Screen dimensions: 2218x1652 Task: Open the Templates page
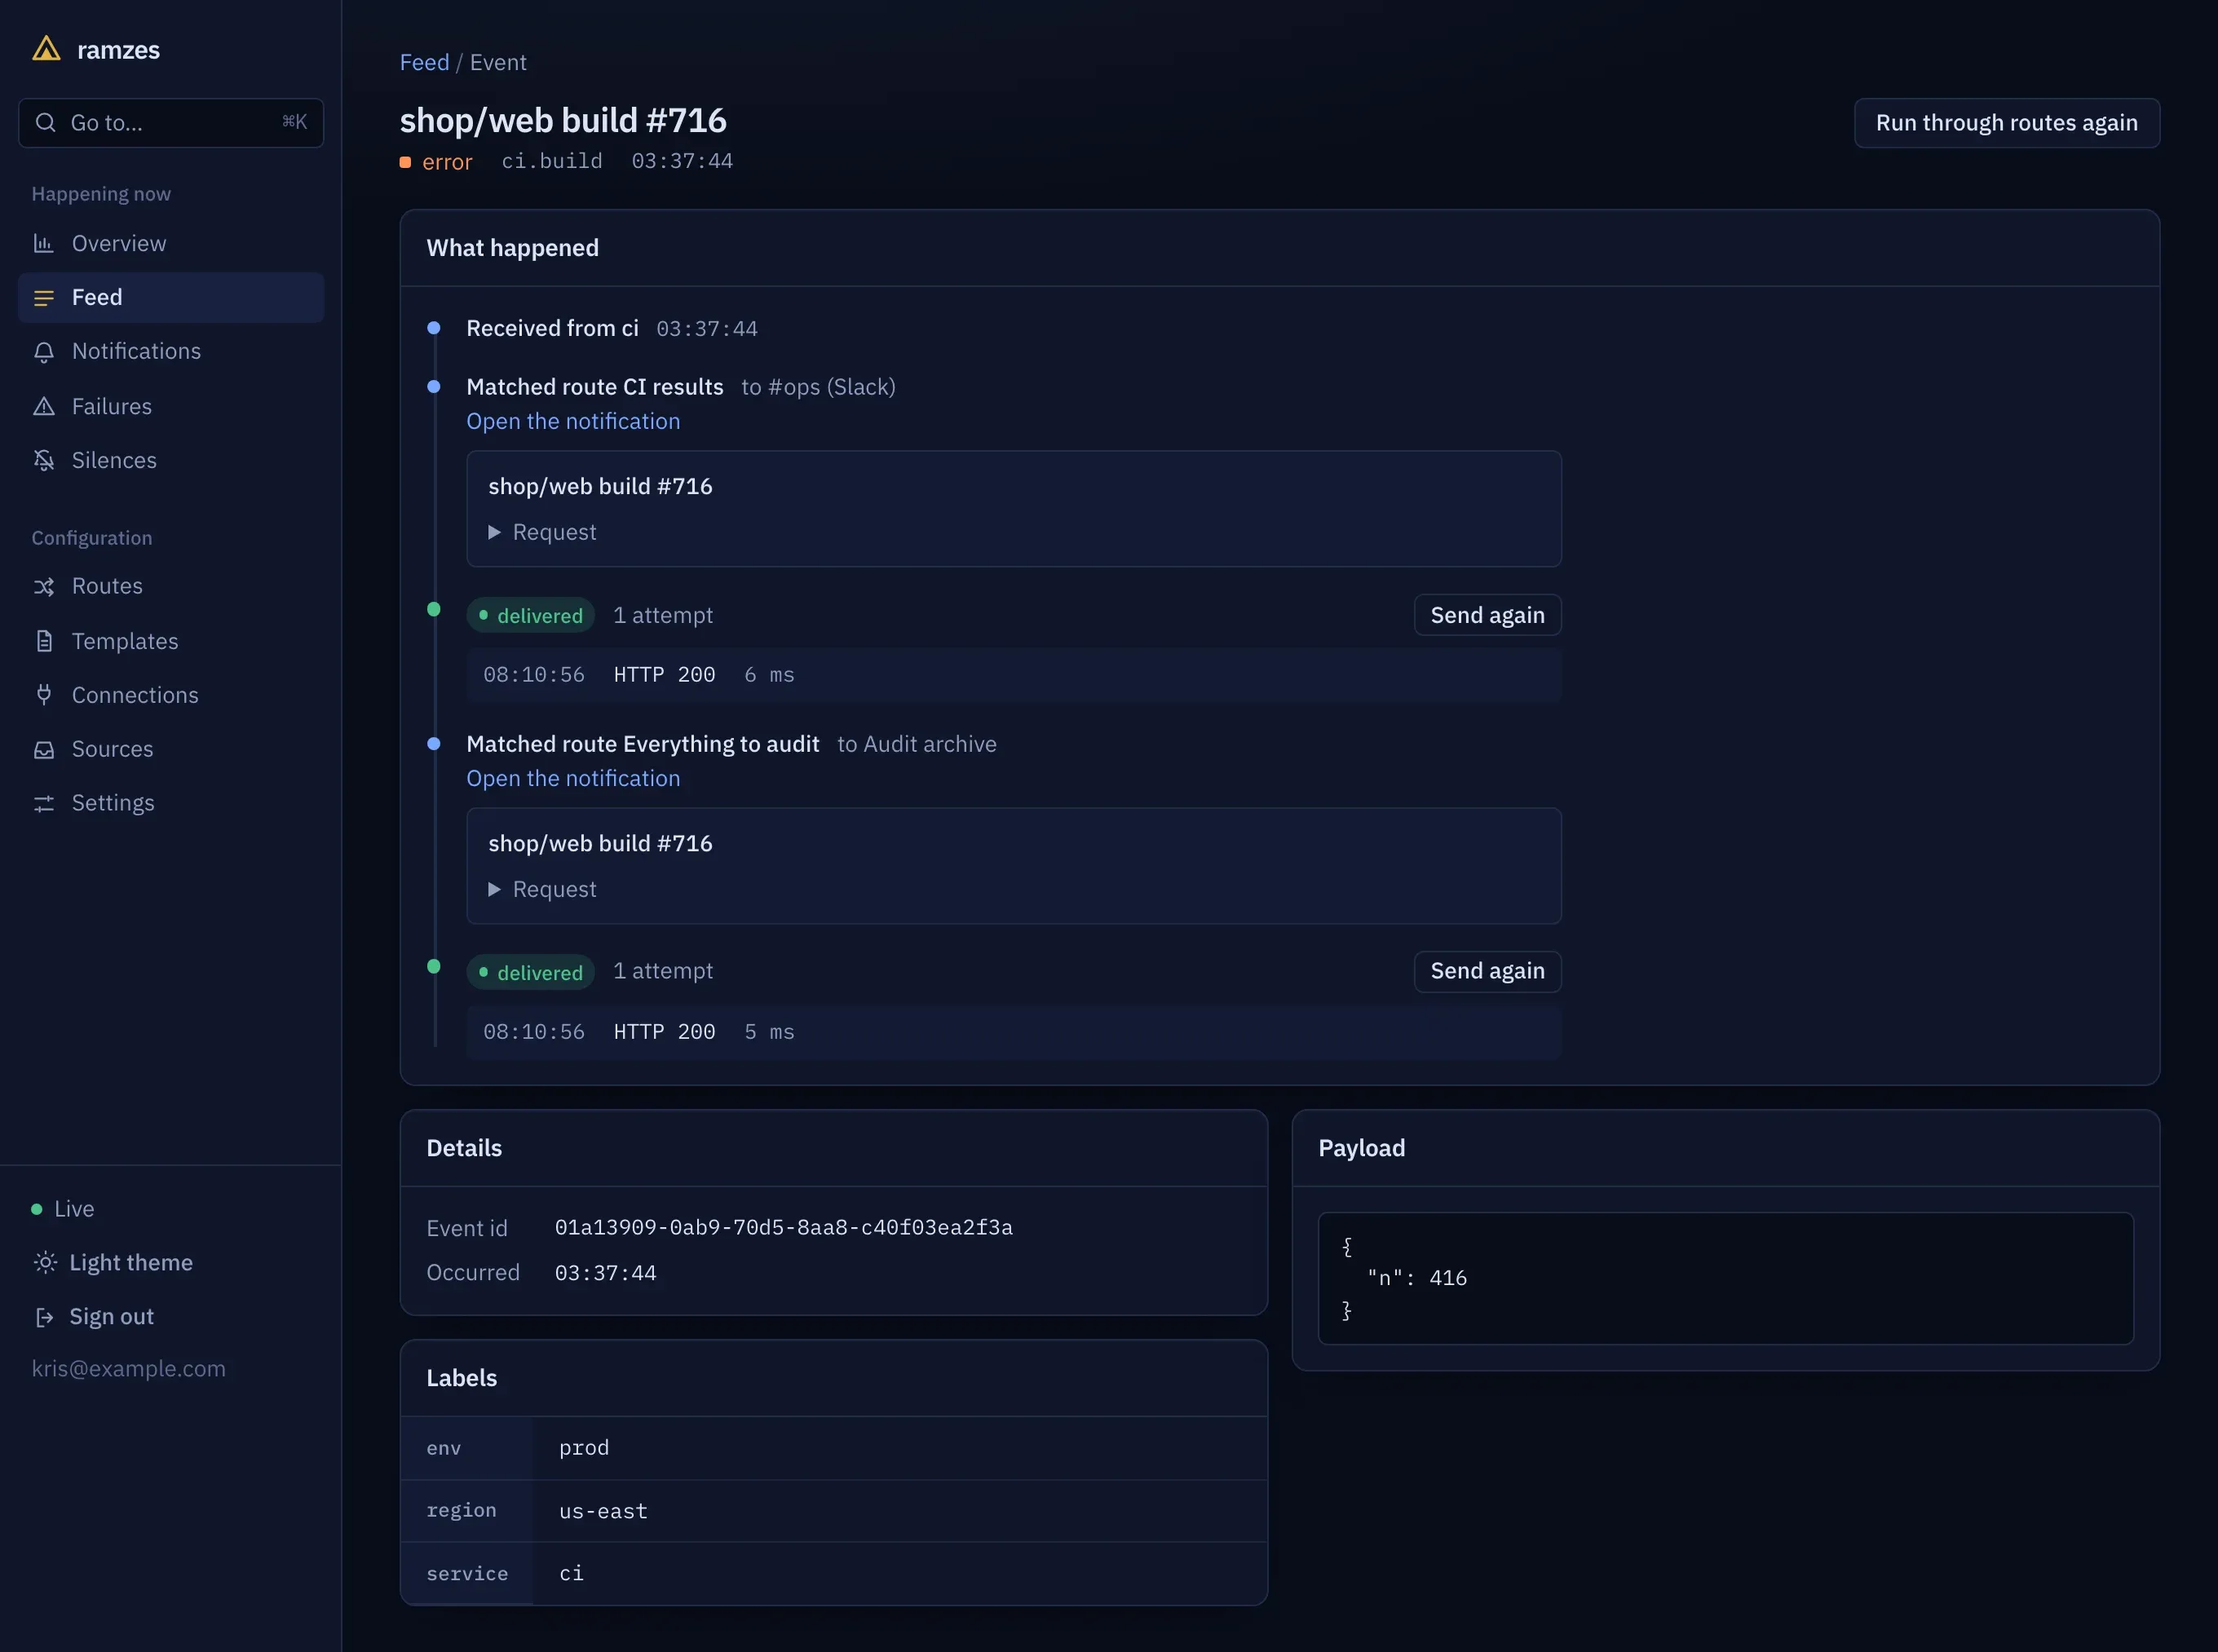tap(171, 641)
